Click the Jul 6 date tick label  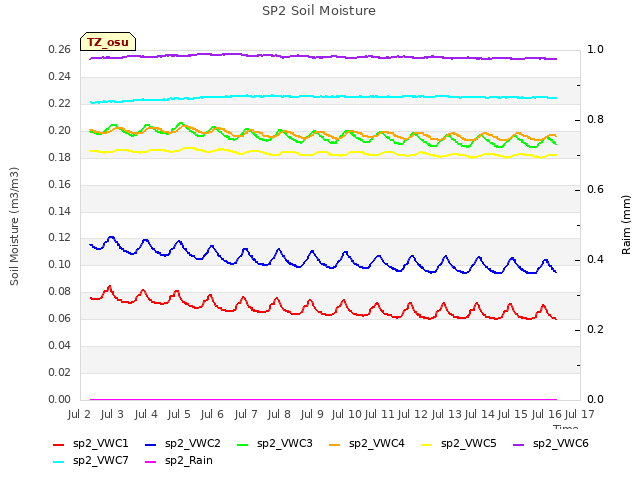pos(212,415)
